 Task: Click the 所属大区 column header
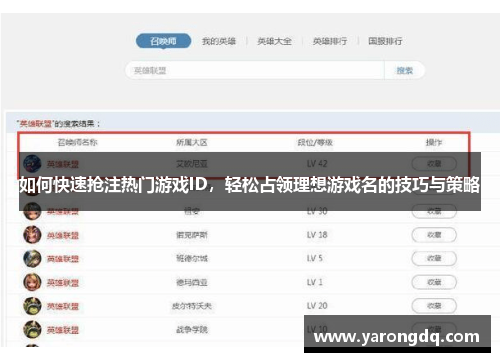[192, 143]
